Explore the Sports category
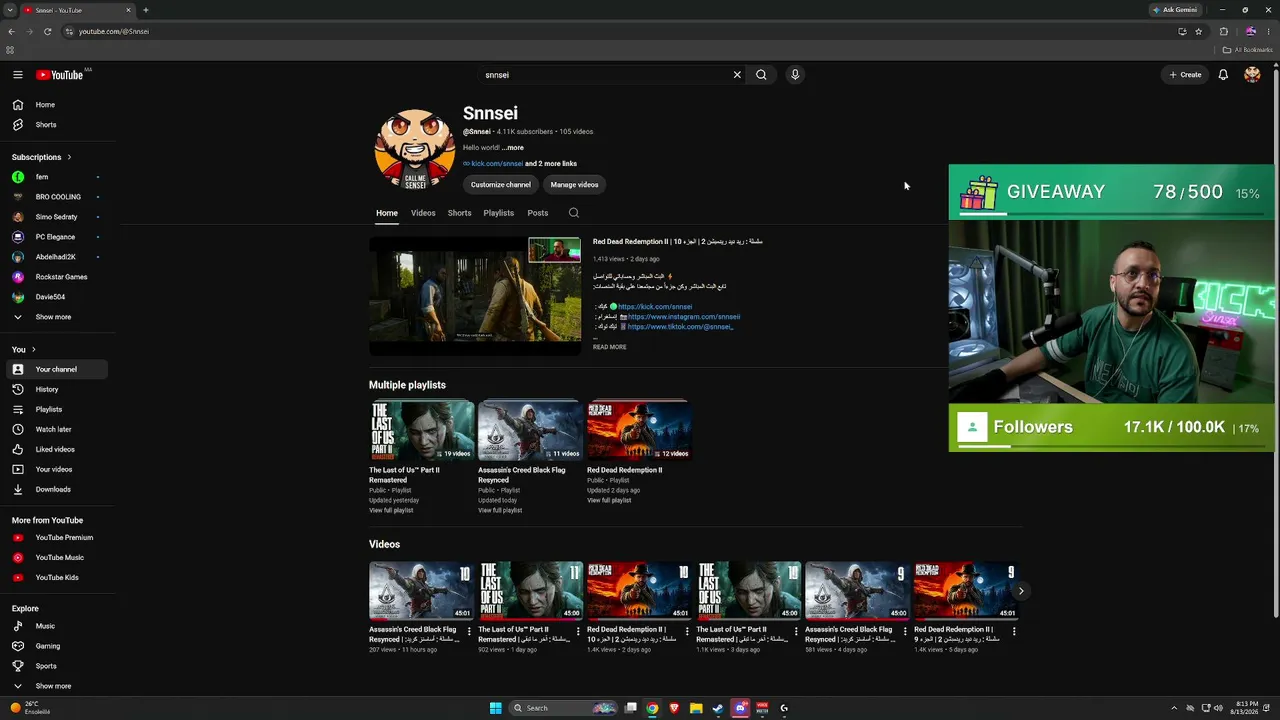 point(56,666)
